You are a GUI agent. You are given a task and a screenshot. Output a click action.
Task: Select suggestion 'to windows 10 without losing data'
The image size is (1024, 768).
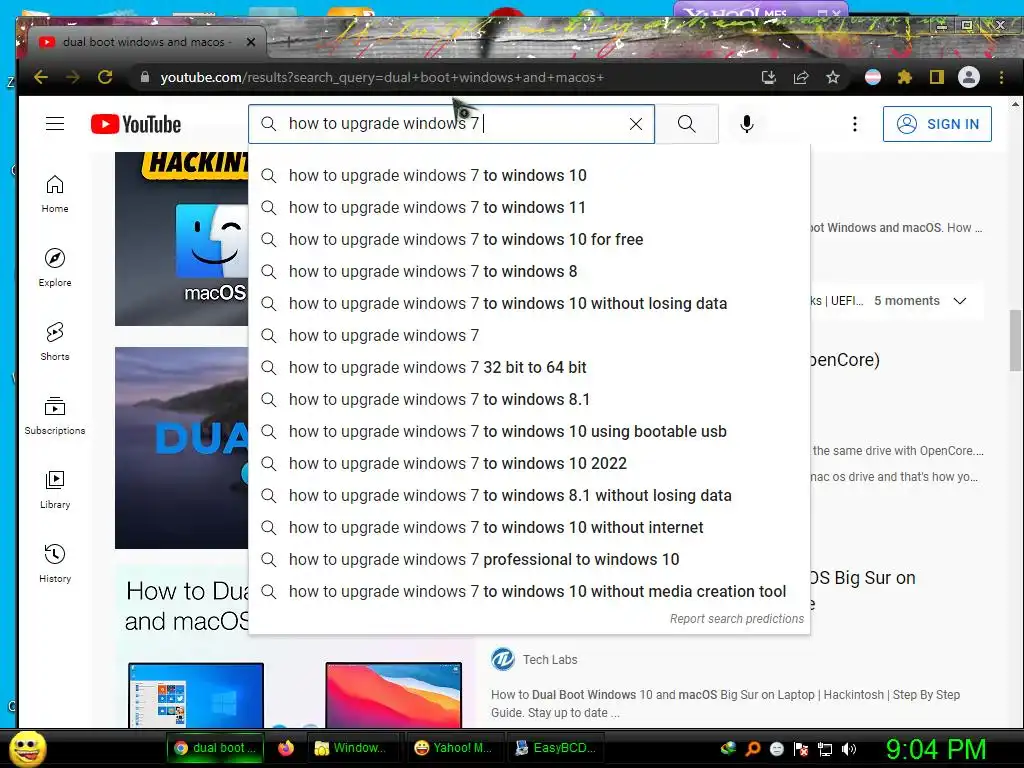pyautogui.click(x=529, y=303)
